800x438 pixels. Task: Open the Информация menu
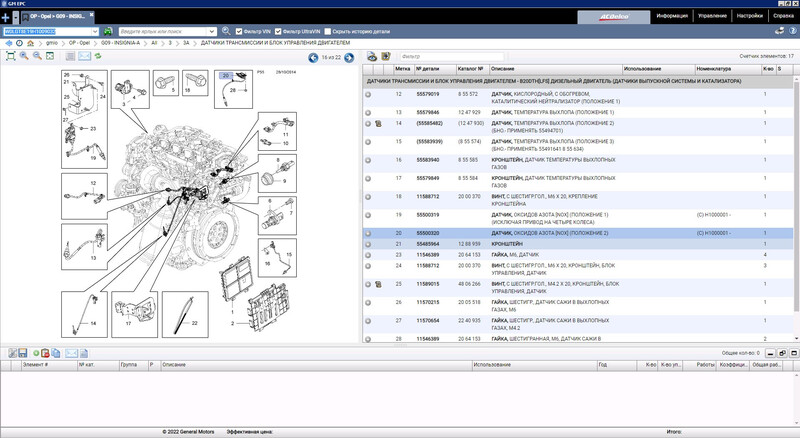(x=672, y=16)
